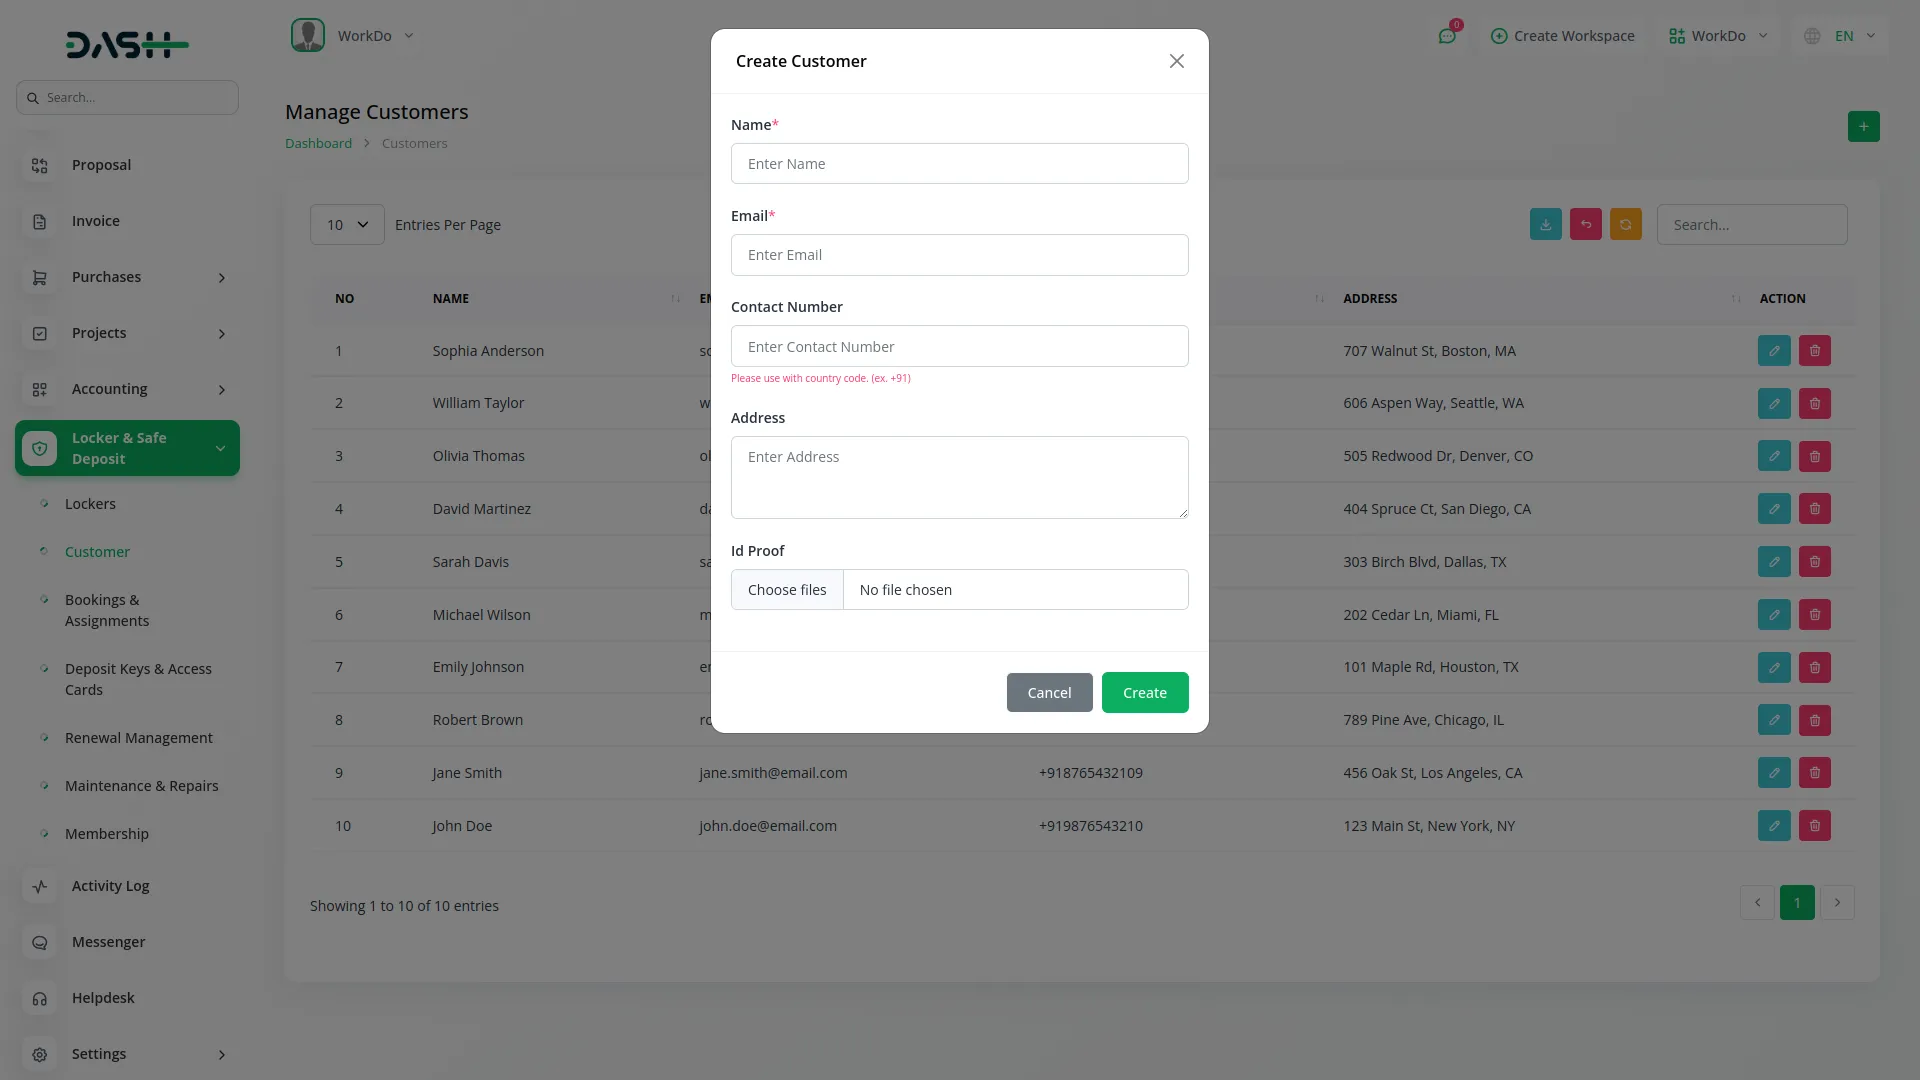Select the edit pencil icon for Jane Smith
Screen dimensions: 1920x1080
point(1774,772)
